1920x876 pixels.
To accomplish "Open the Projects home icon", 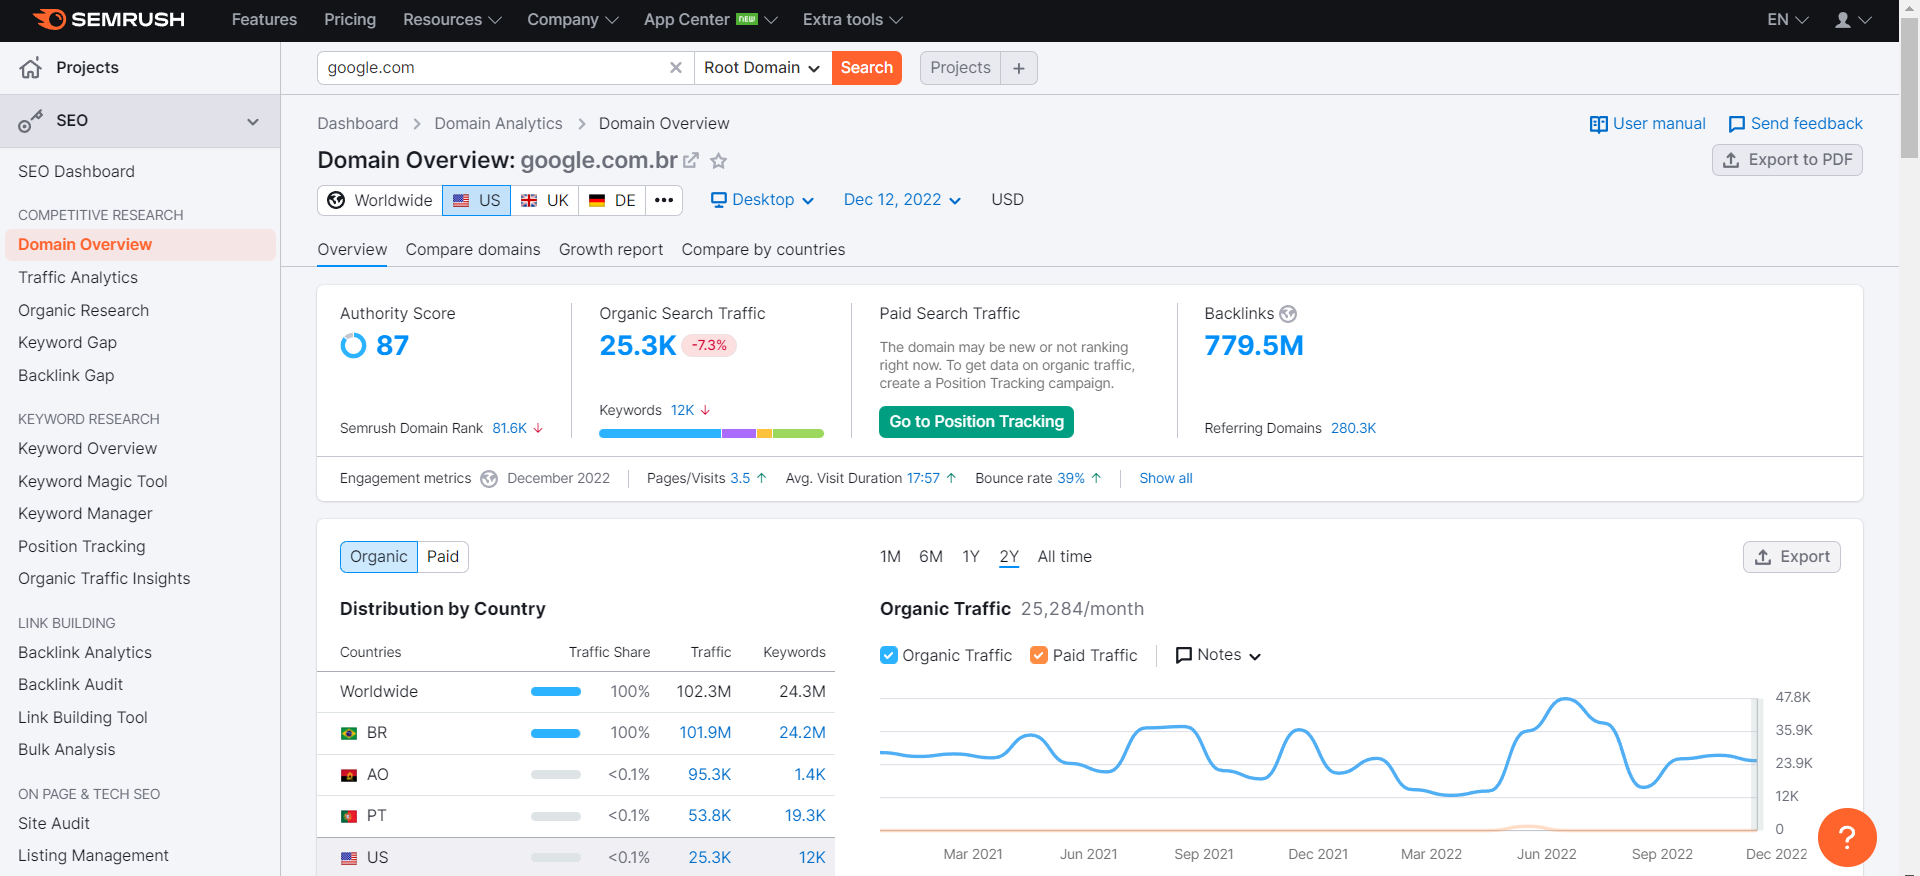I will tap(31, 67).
